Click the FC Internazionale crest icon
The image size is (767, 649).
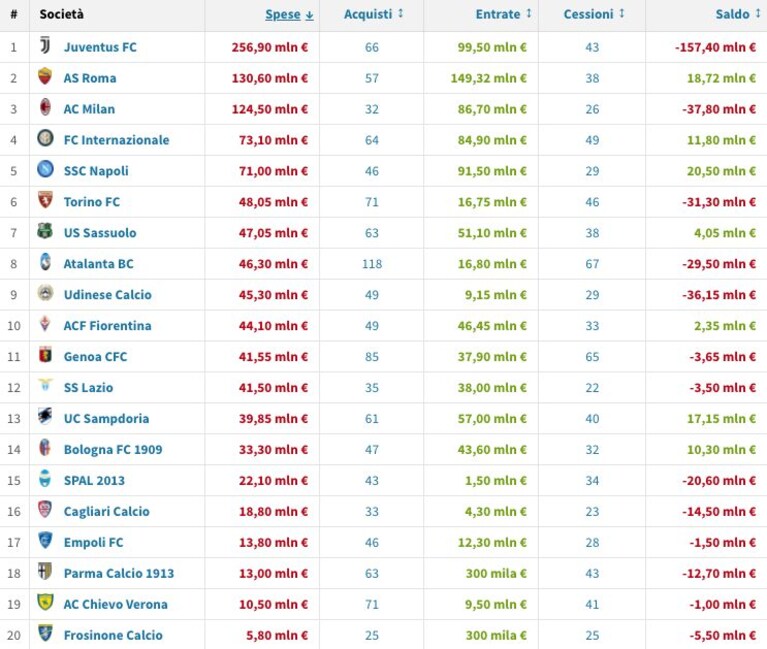click(45, 138)
